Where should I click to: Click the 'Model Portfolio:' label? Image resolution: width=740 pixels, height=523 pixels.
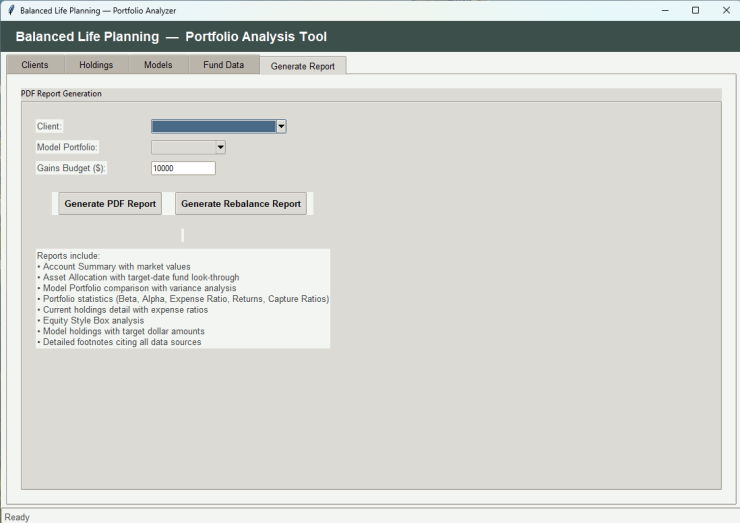tap(67, 147)
